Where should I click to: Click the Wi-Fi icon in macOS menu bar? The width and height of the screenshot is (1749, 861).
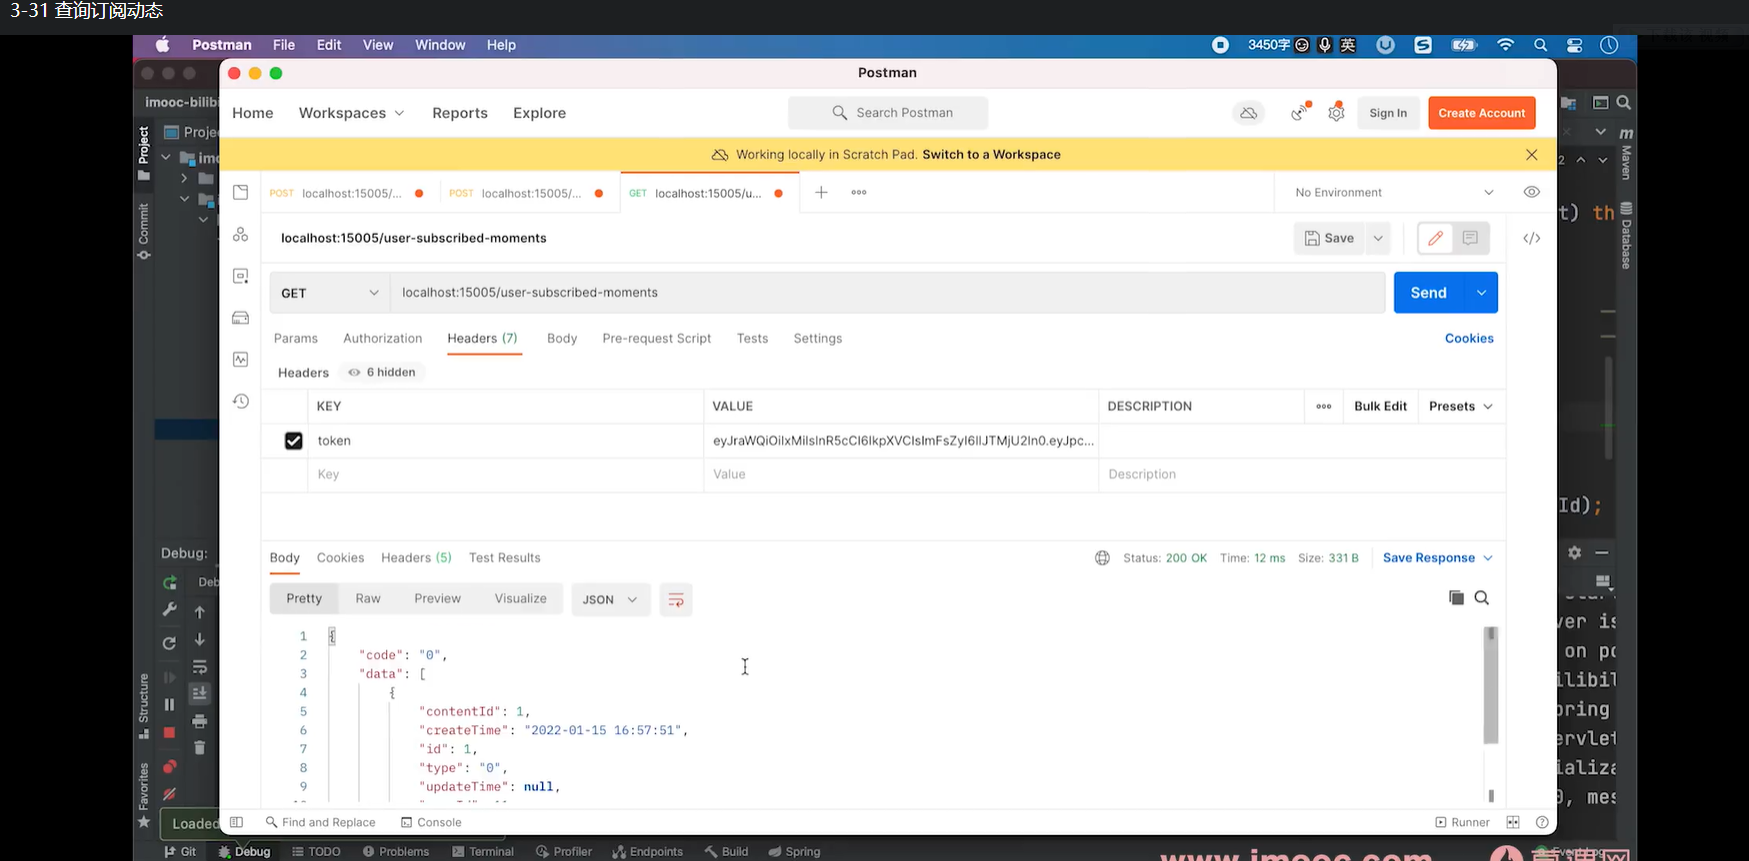pyautogui.click(x=1505, y=45)
